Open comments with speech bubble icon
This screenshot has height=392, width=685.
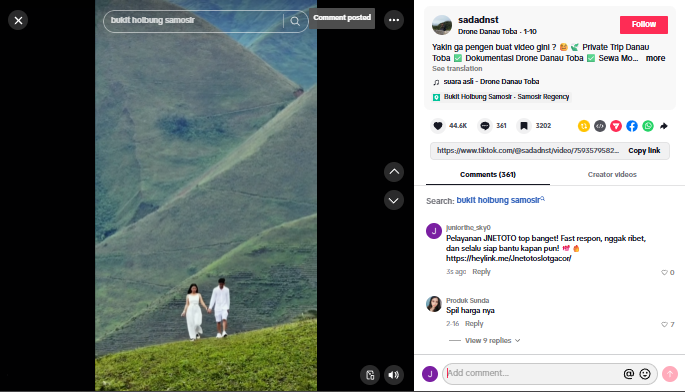(485, 126)
